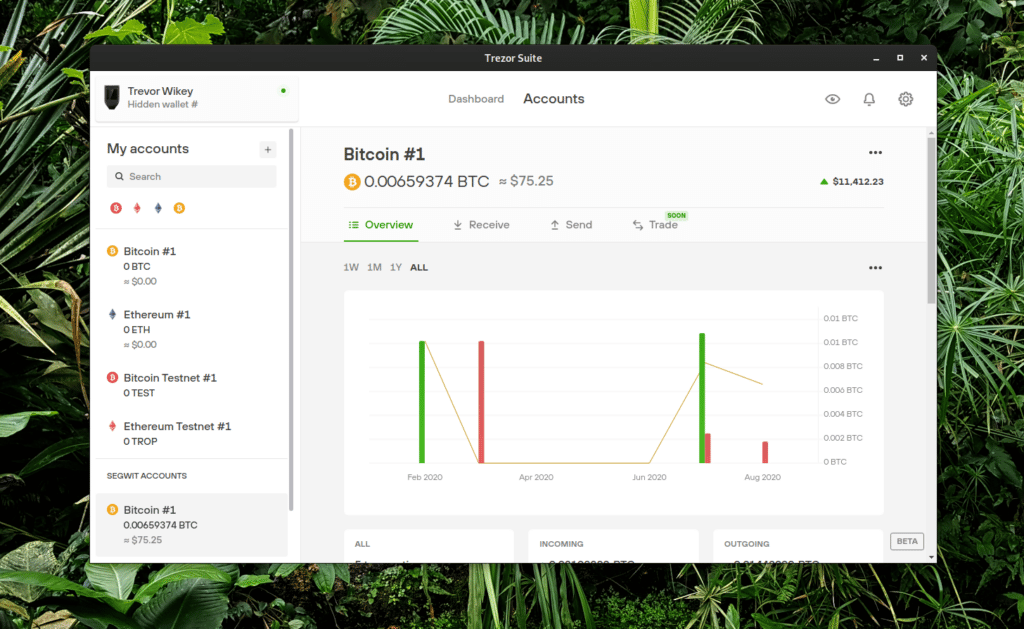Open settings gear icon

coord(905,99)
